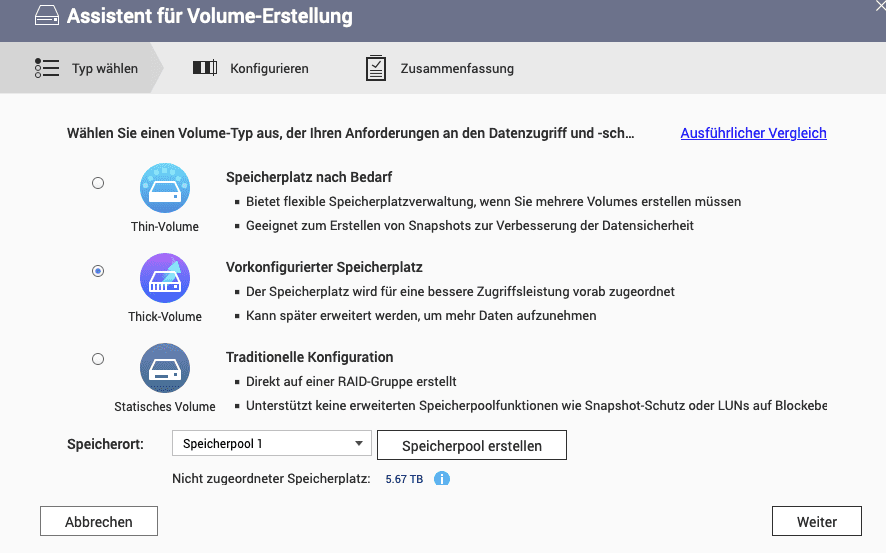Click the Zusammenfassung clipboard icon
The image size is (886, 553).
point(376,68)
